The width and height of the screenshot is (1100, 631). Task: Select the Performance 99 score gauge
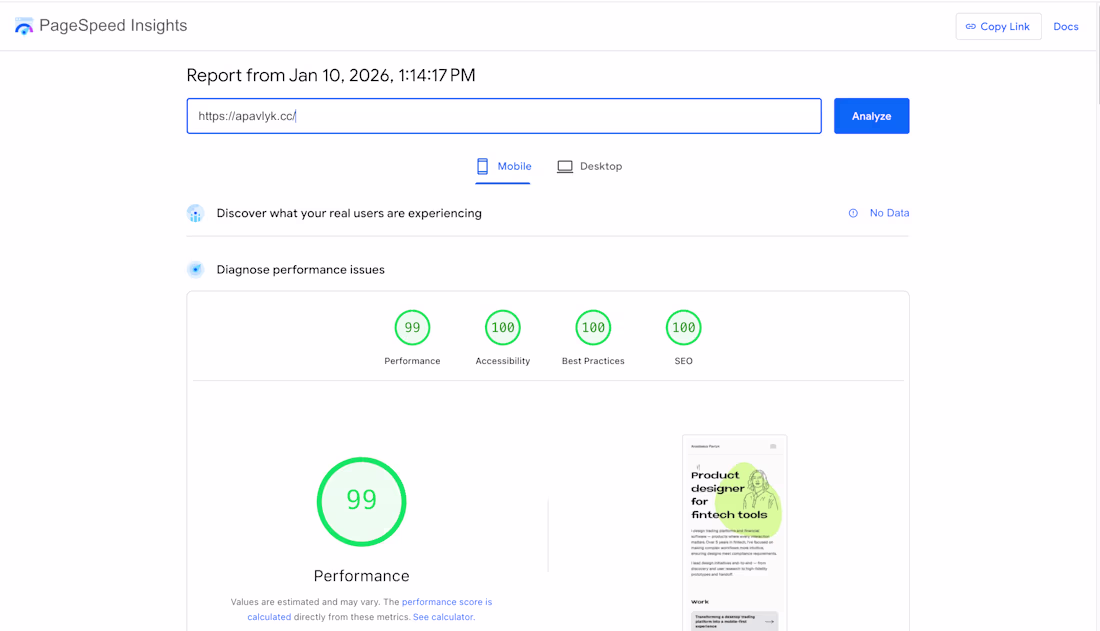[412, 328]
